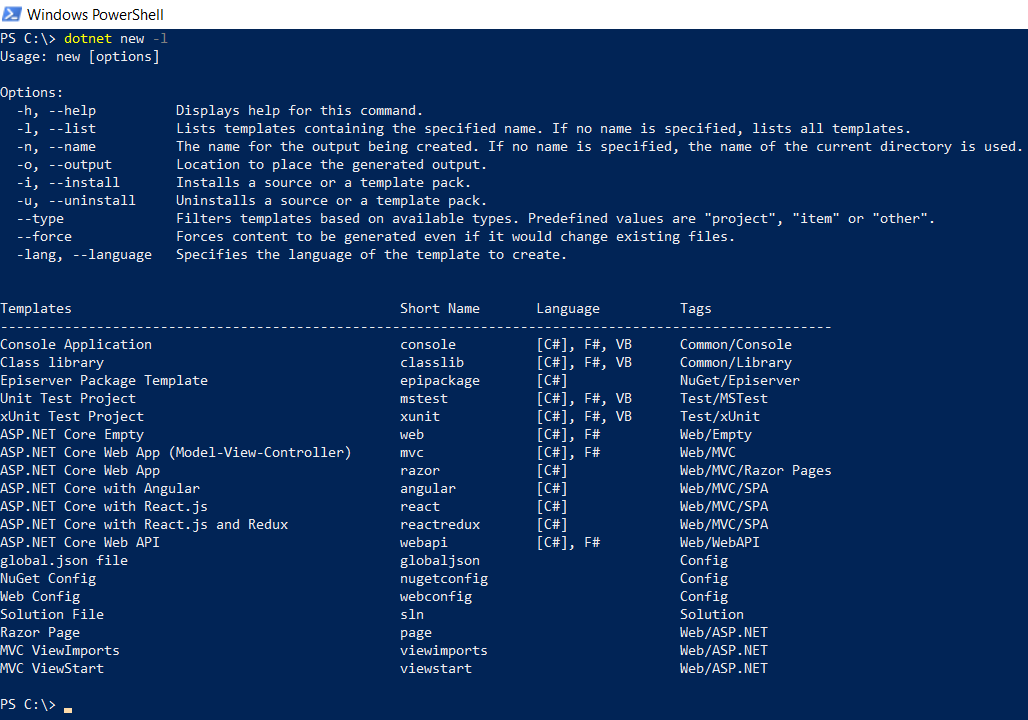Click the 'razor' short name
The image size is (1028, 720).
(420, 470)
